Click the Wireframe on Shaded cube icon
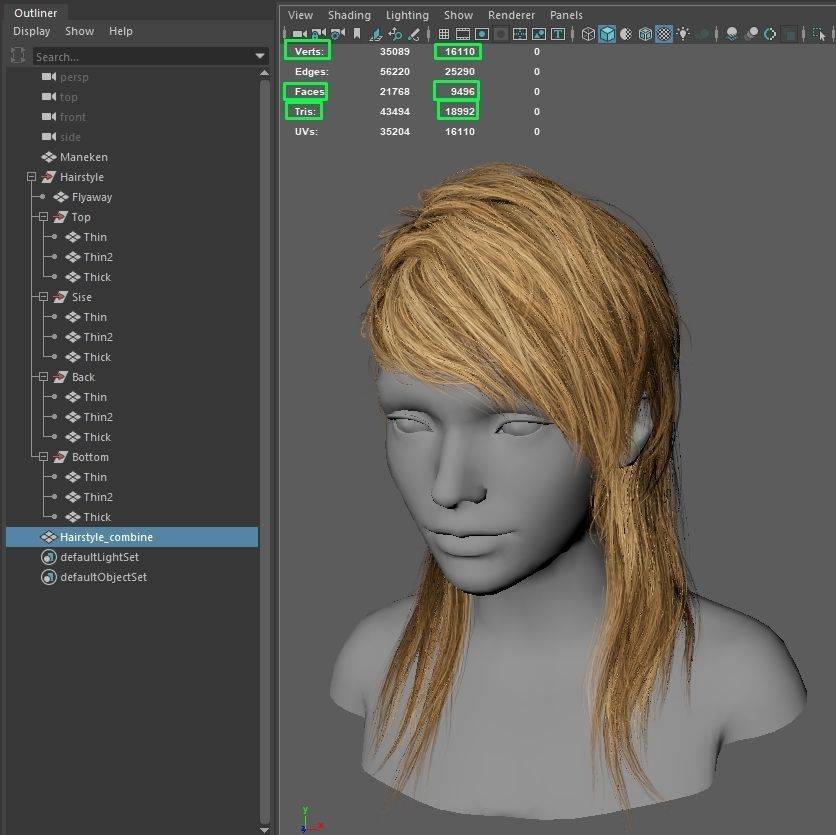 point(645,34)
